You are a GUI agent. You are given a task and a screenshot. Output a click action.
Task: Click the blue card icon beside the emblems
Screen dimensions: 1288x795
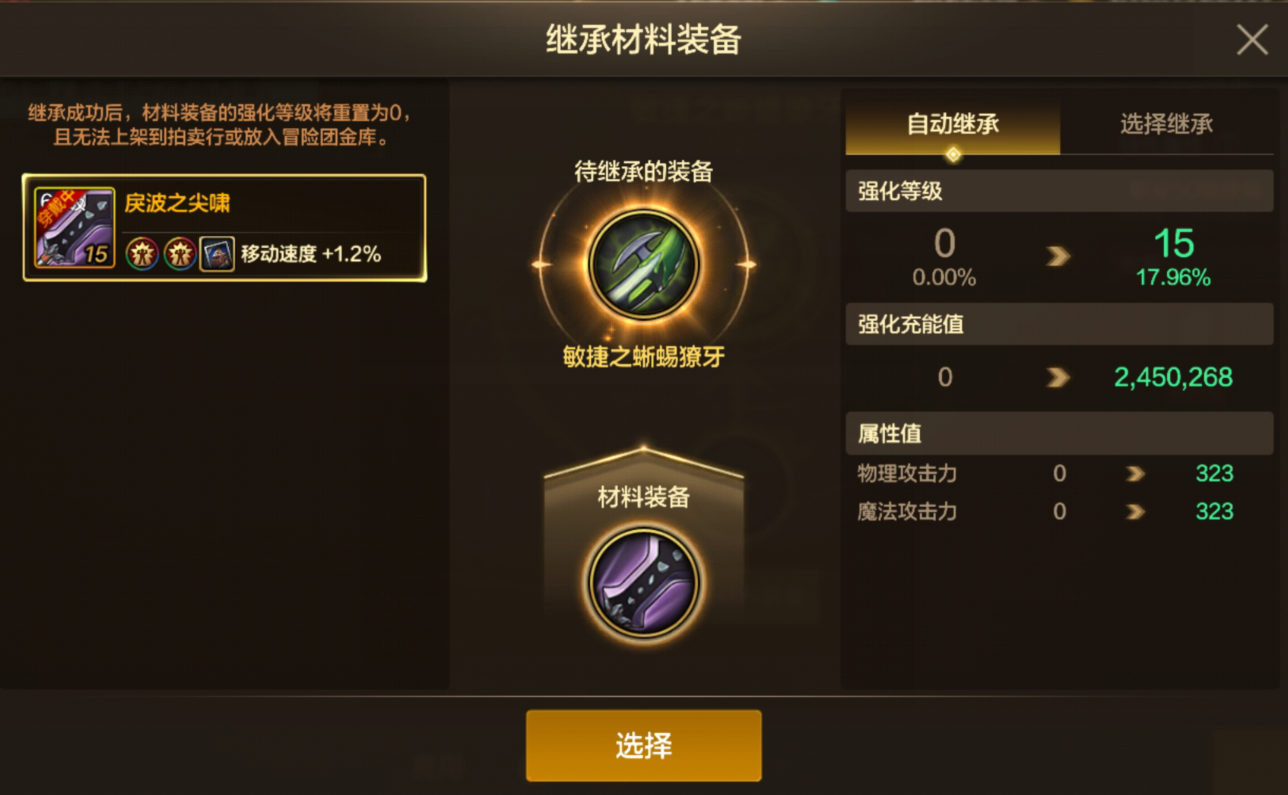pyautogui.click(x=217, y=254)
